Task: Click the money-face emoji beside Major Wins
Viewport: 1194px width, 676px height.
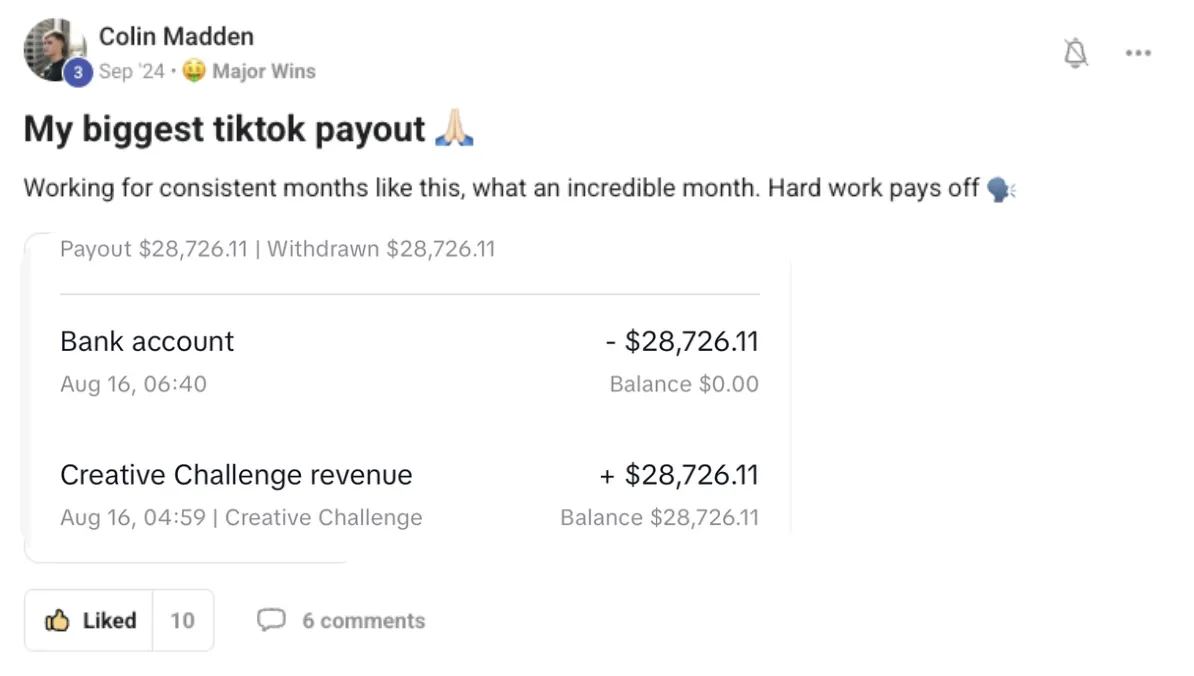Action: click(194, 72)
